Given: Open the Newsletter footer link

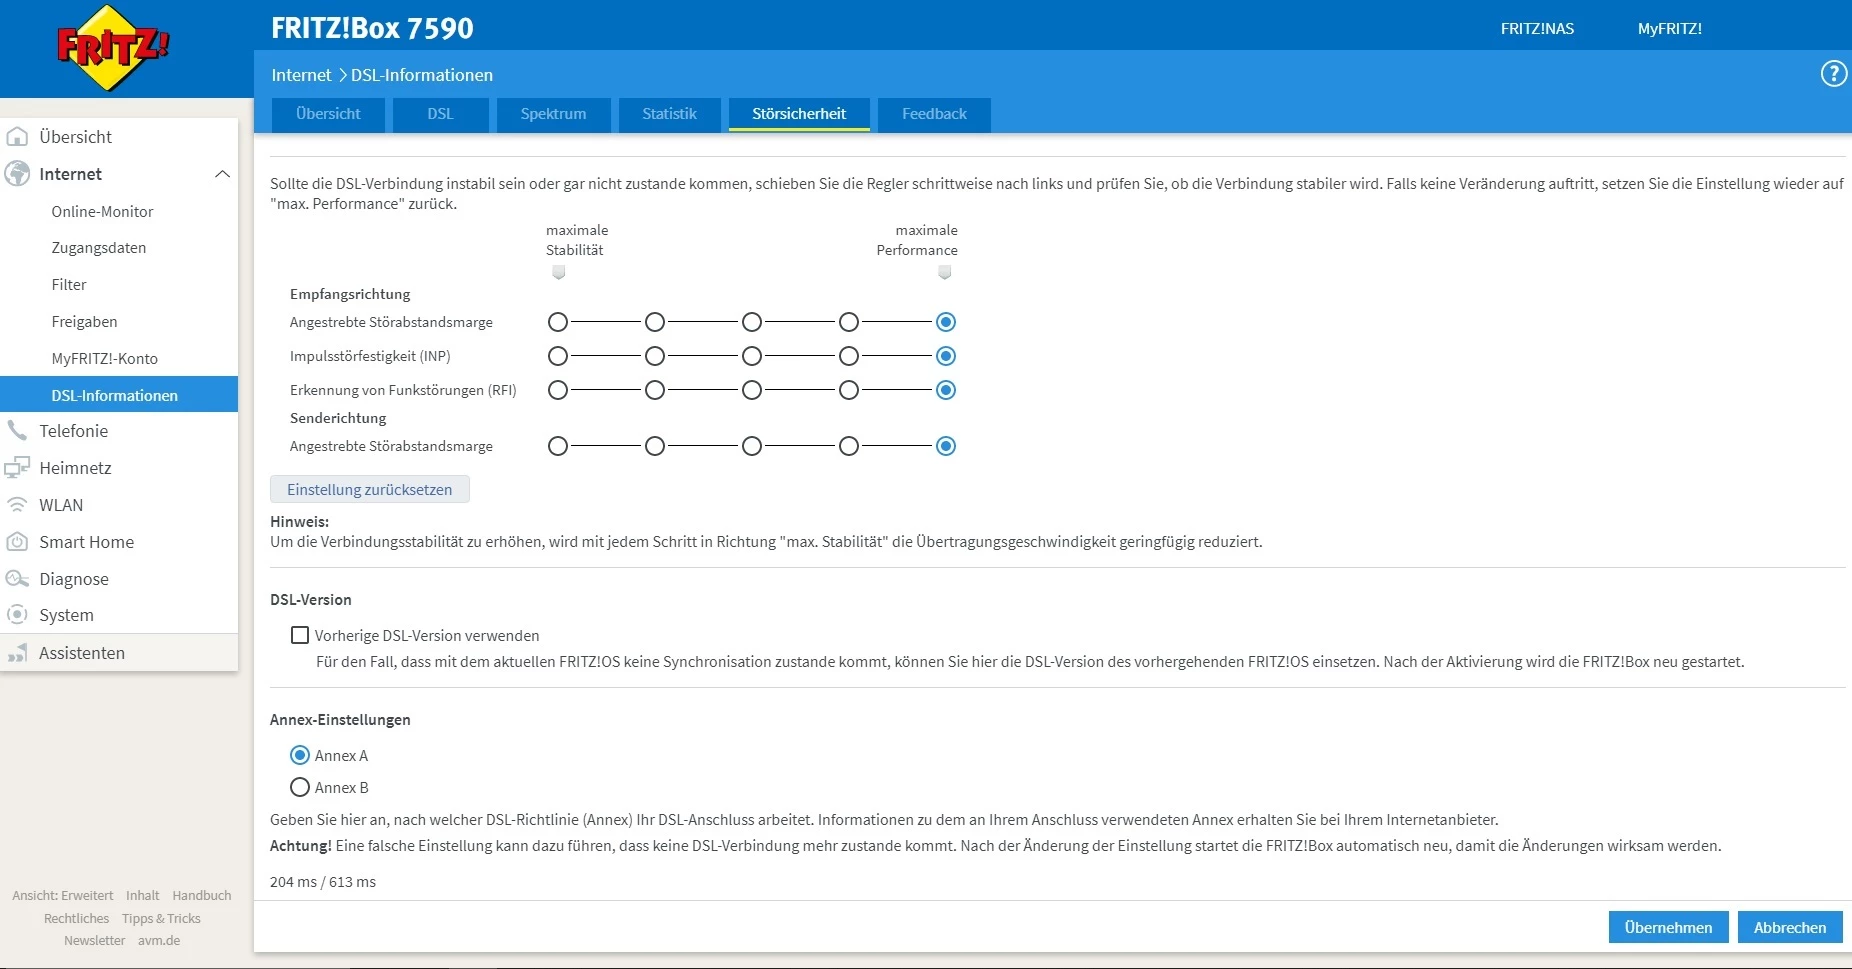Looking at the screenshot, I should click(x=95, y=941).
